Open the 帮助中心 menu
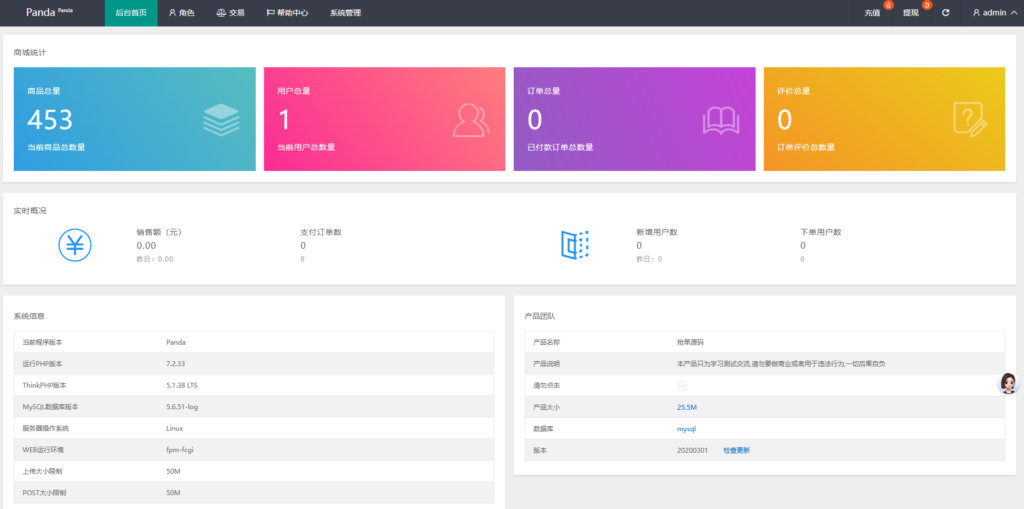 (x=287, y=13)
